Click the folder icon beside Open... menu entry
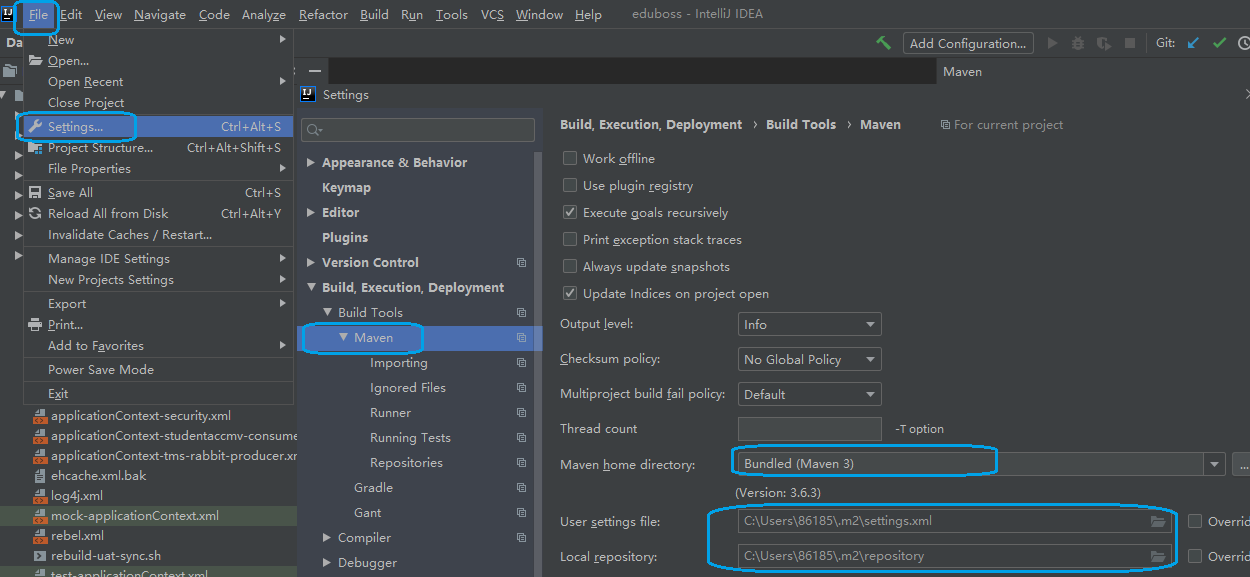 click(36, 61)
